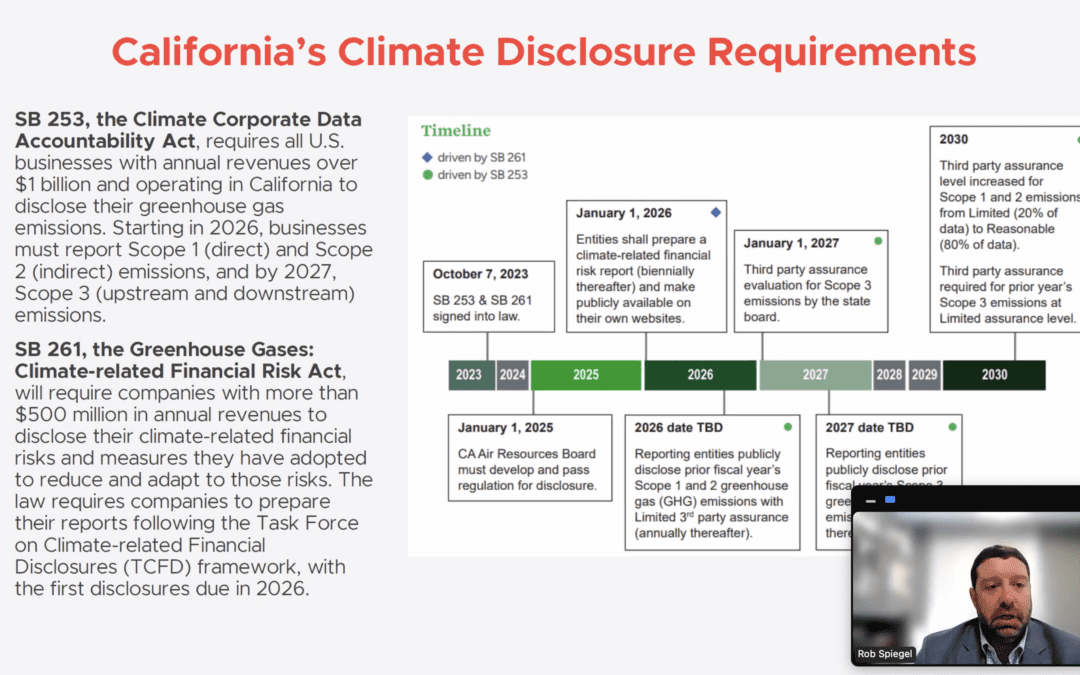Screen dimensions: 1080x675
Task: Click the text '$1 billion and operating in California to'
Action: (x=186, y=184)
